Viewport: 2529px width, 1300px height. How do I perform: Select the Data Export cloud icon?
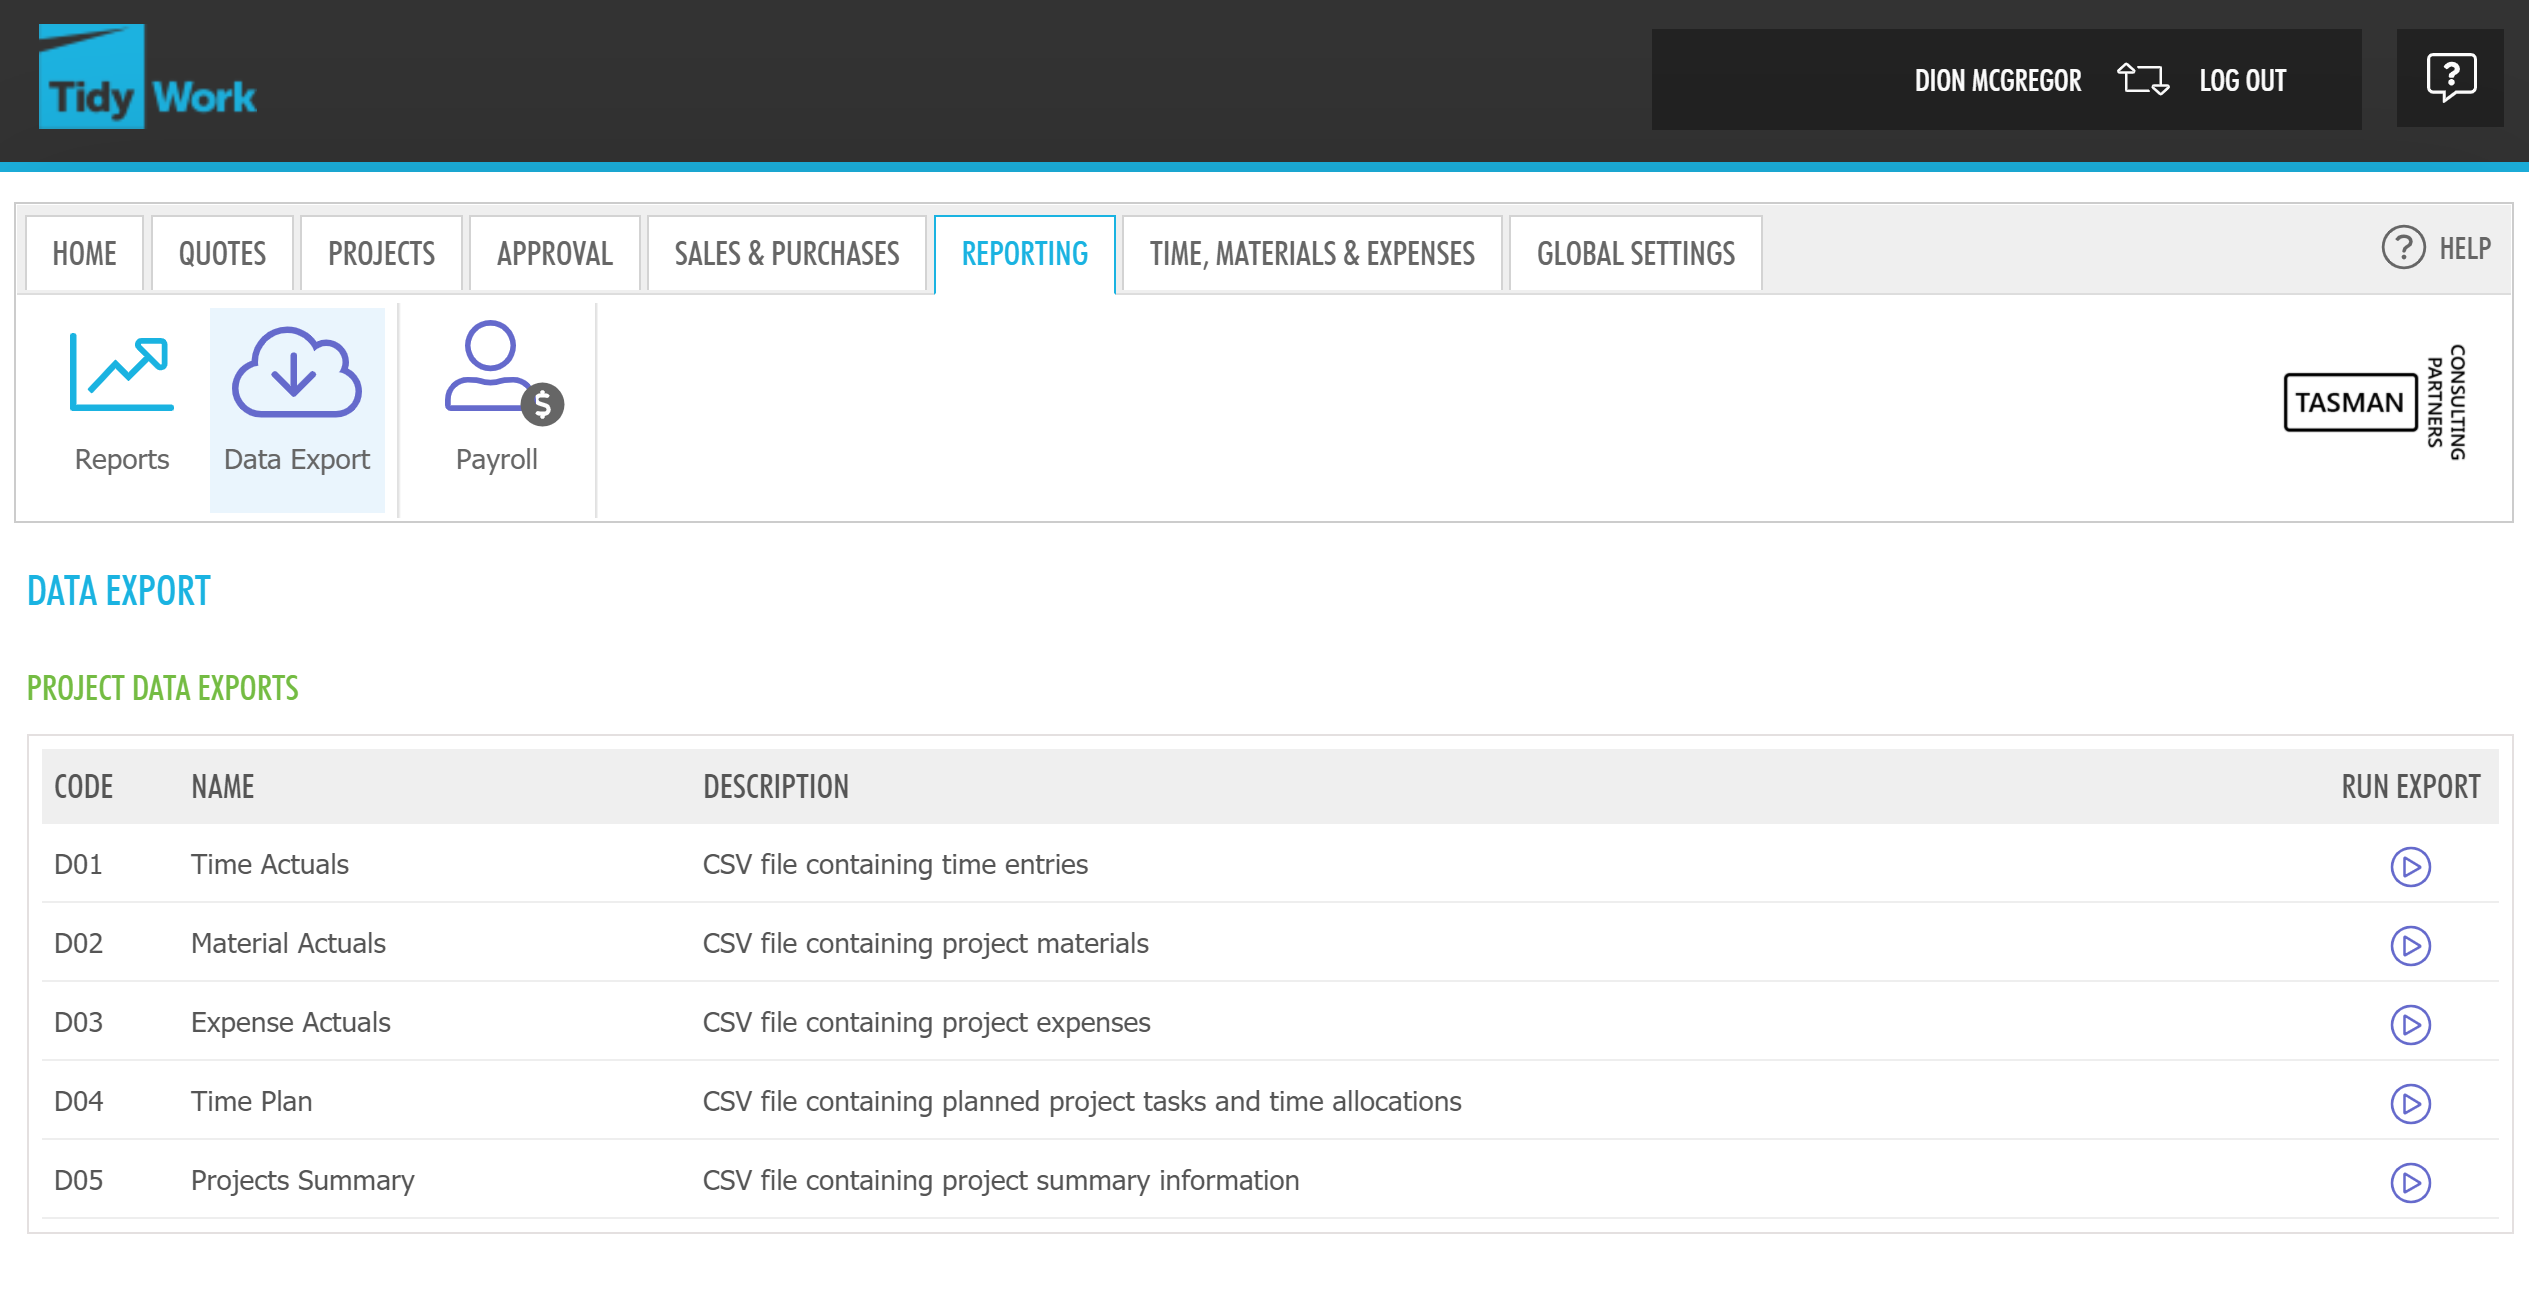[296, 372]
